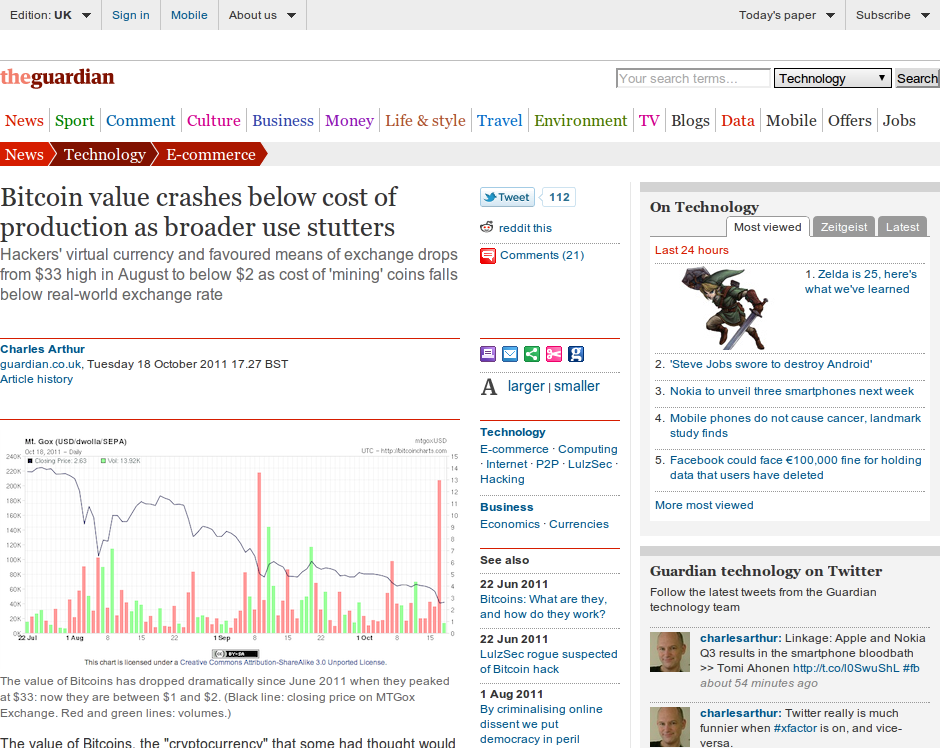Viewport: 940px width, 748px height.
Task: Click the Search button
Action: pos(917,79)
